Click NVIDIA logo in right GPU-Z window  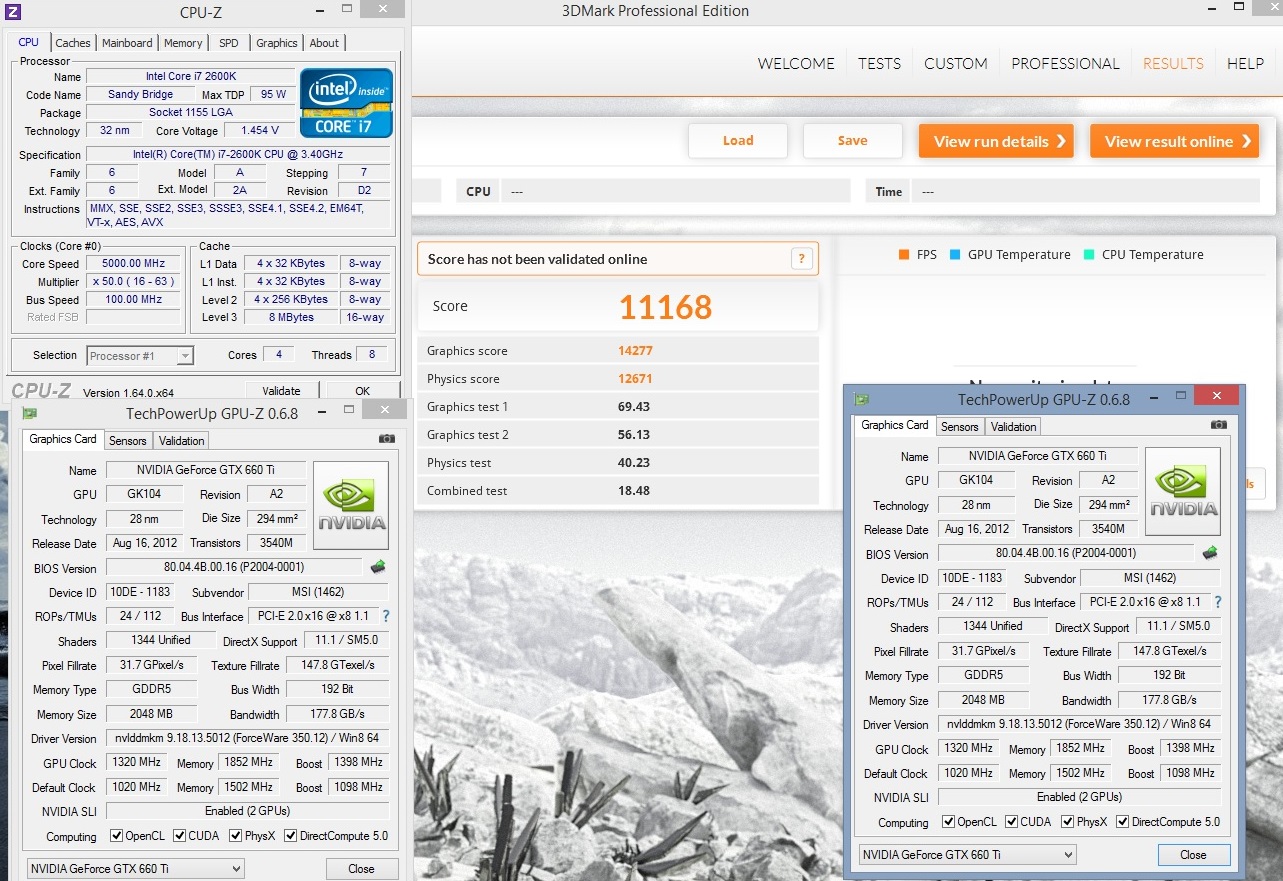1182,491
